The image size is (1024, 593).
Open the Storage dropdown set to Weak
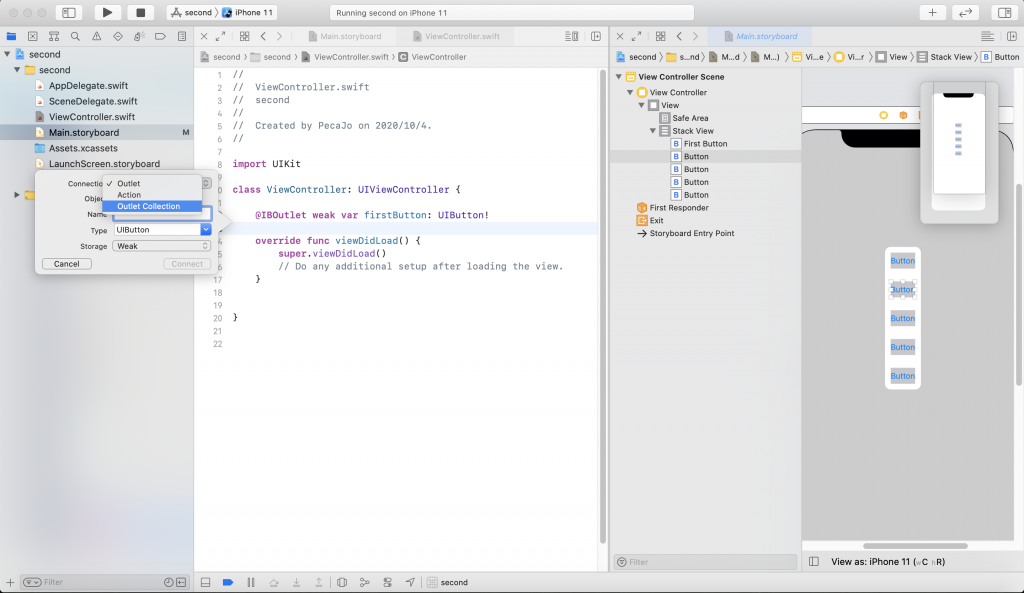pyautogui.click(x=162, y=246)
